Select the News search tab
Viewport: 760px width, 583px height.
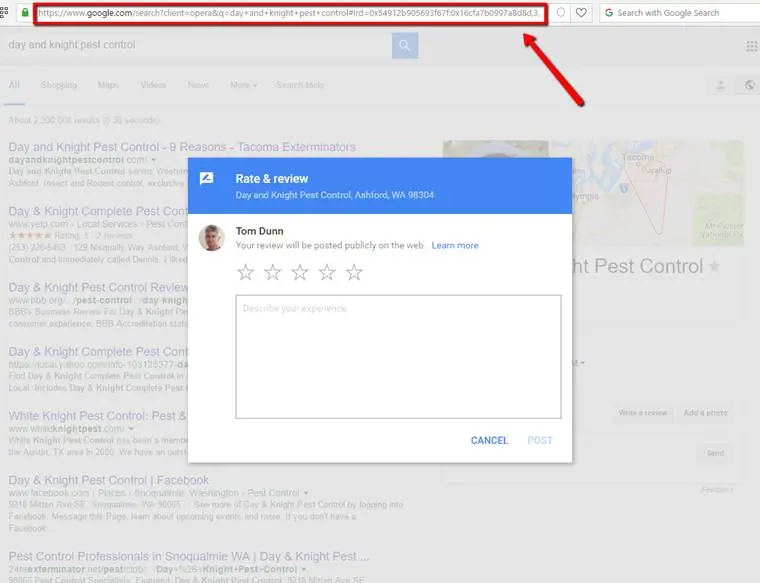coord(198,85)
